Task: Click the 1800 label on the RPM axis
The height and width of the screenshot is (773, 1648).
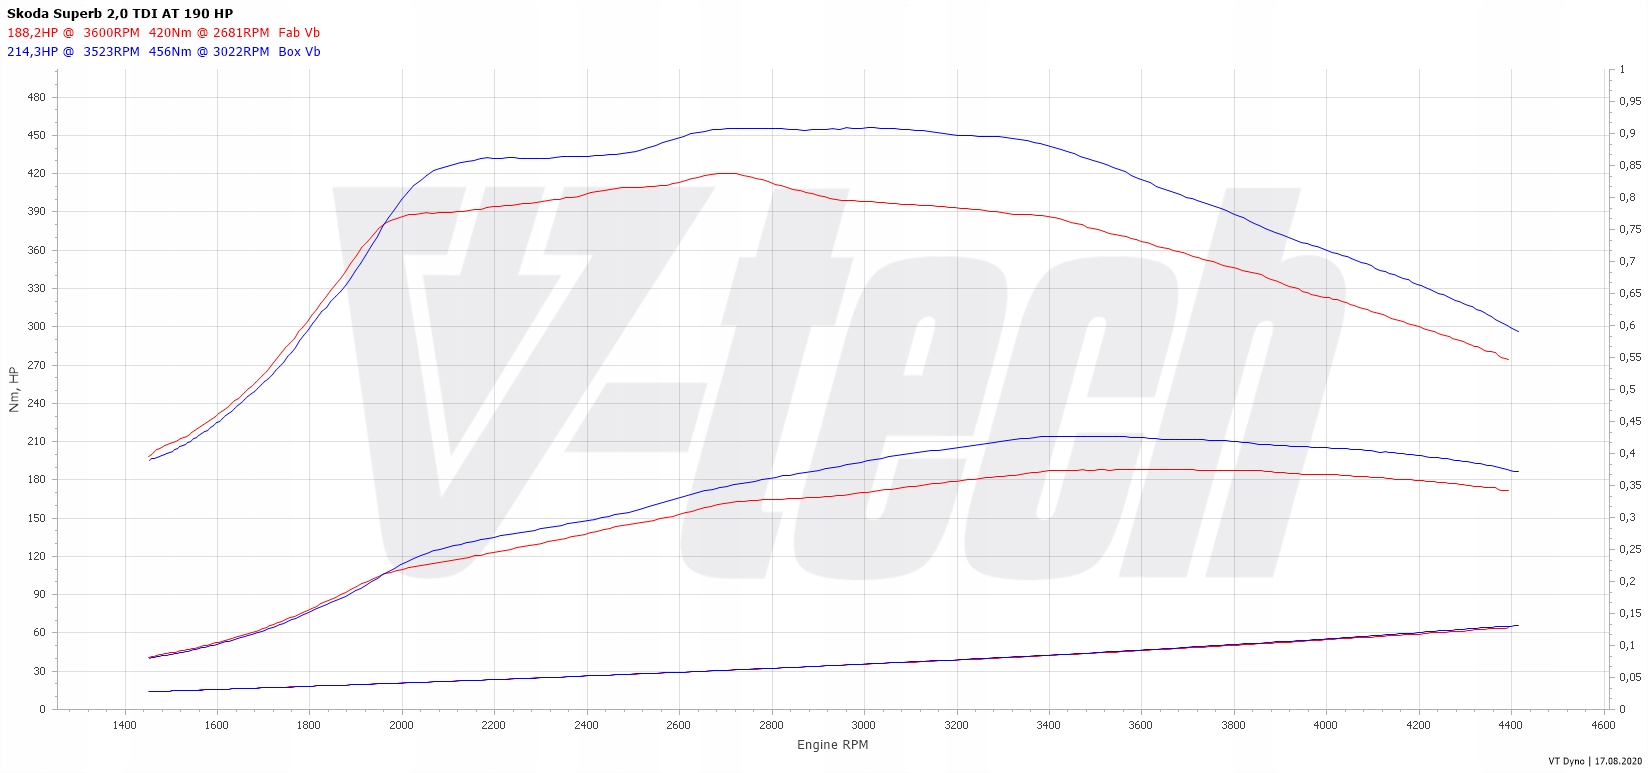Action: point(309,725)
